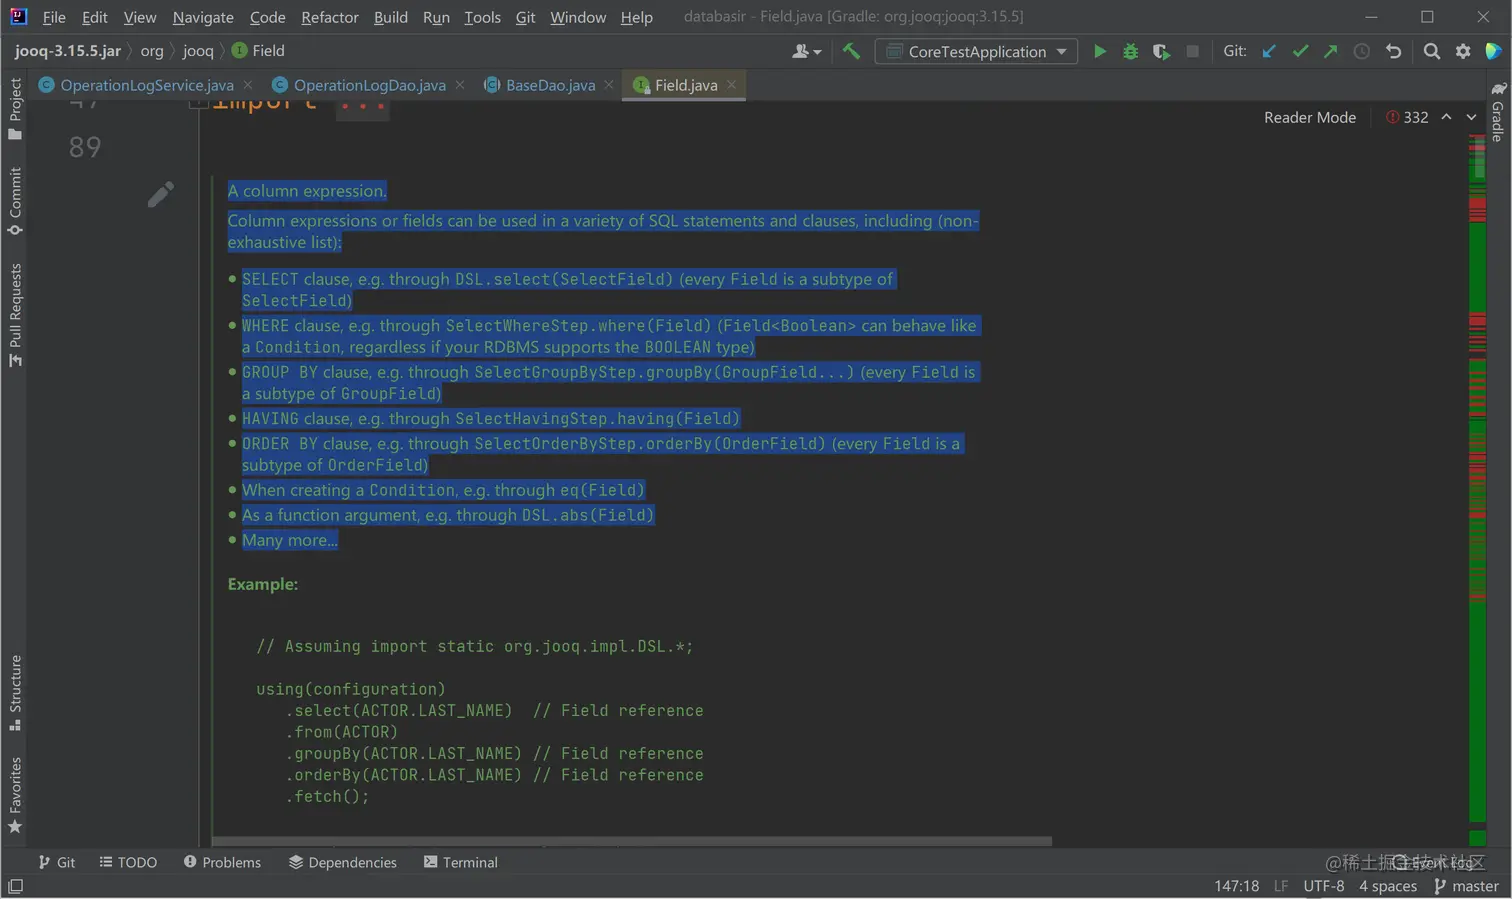
Task: Toggle tool window bars icon in status bar
Action: [x=15, y=886]
